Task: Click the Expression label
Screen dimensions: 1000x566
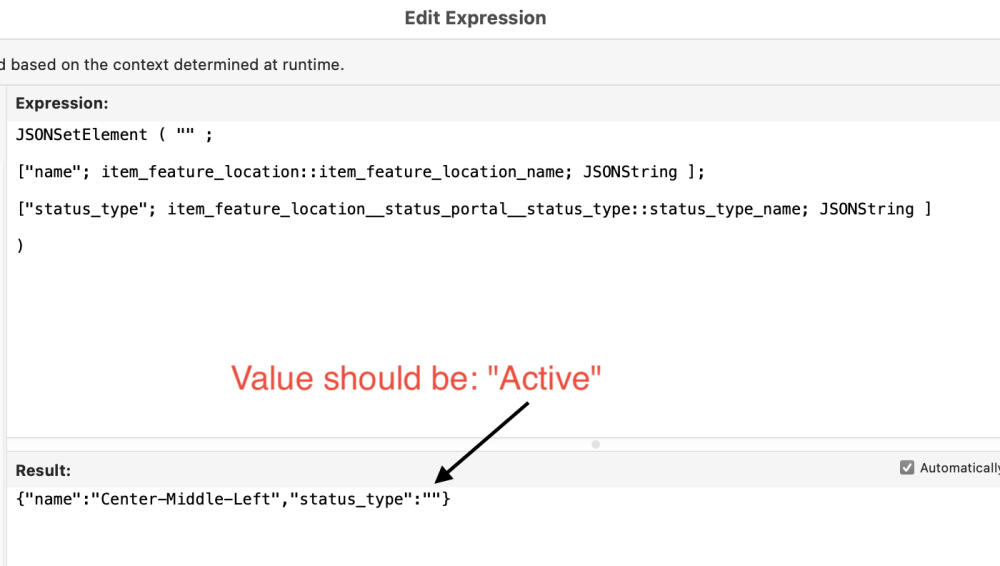Action: pos(62,103)
